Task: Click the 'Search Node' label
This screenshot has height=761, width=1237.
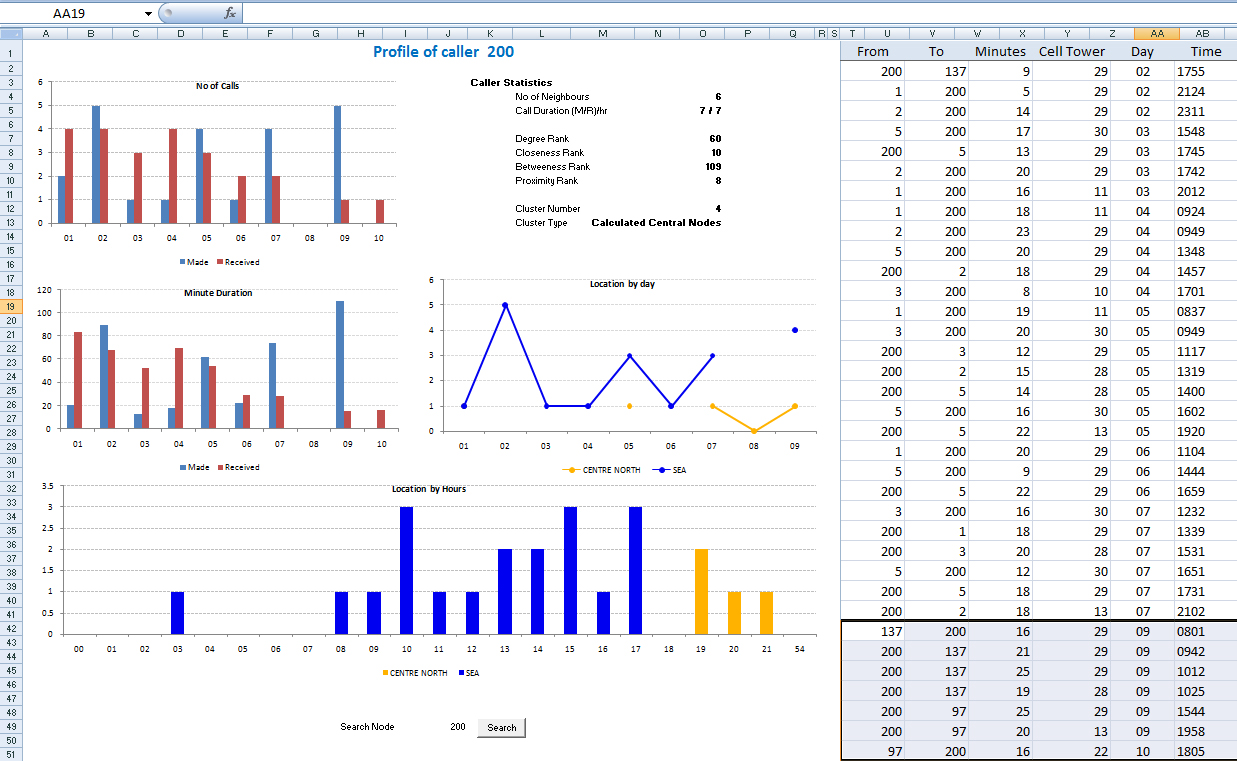Action: [367, 727]
